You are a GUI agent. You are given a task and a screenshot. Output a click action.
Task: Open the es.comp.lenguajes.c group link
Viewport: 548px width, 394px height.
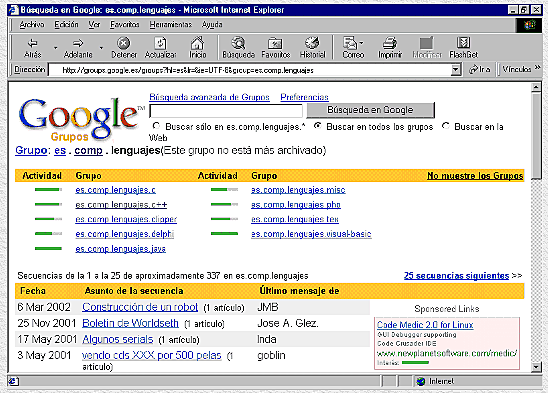click(115, 190)
